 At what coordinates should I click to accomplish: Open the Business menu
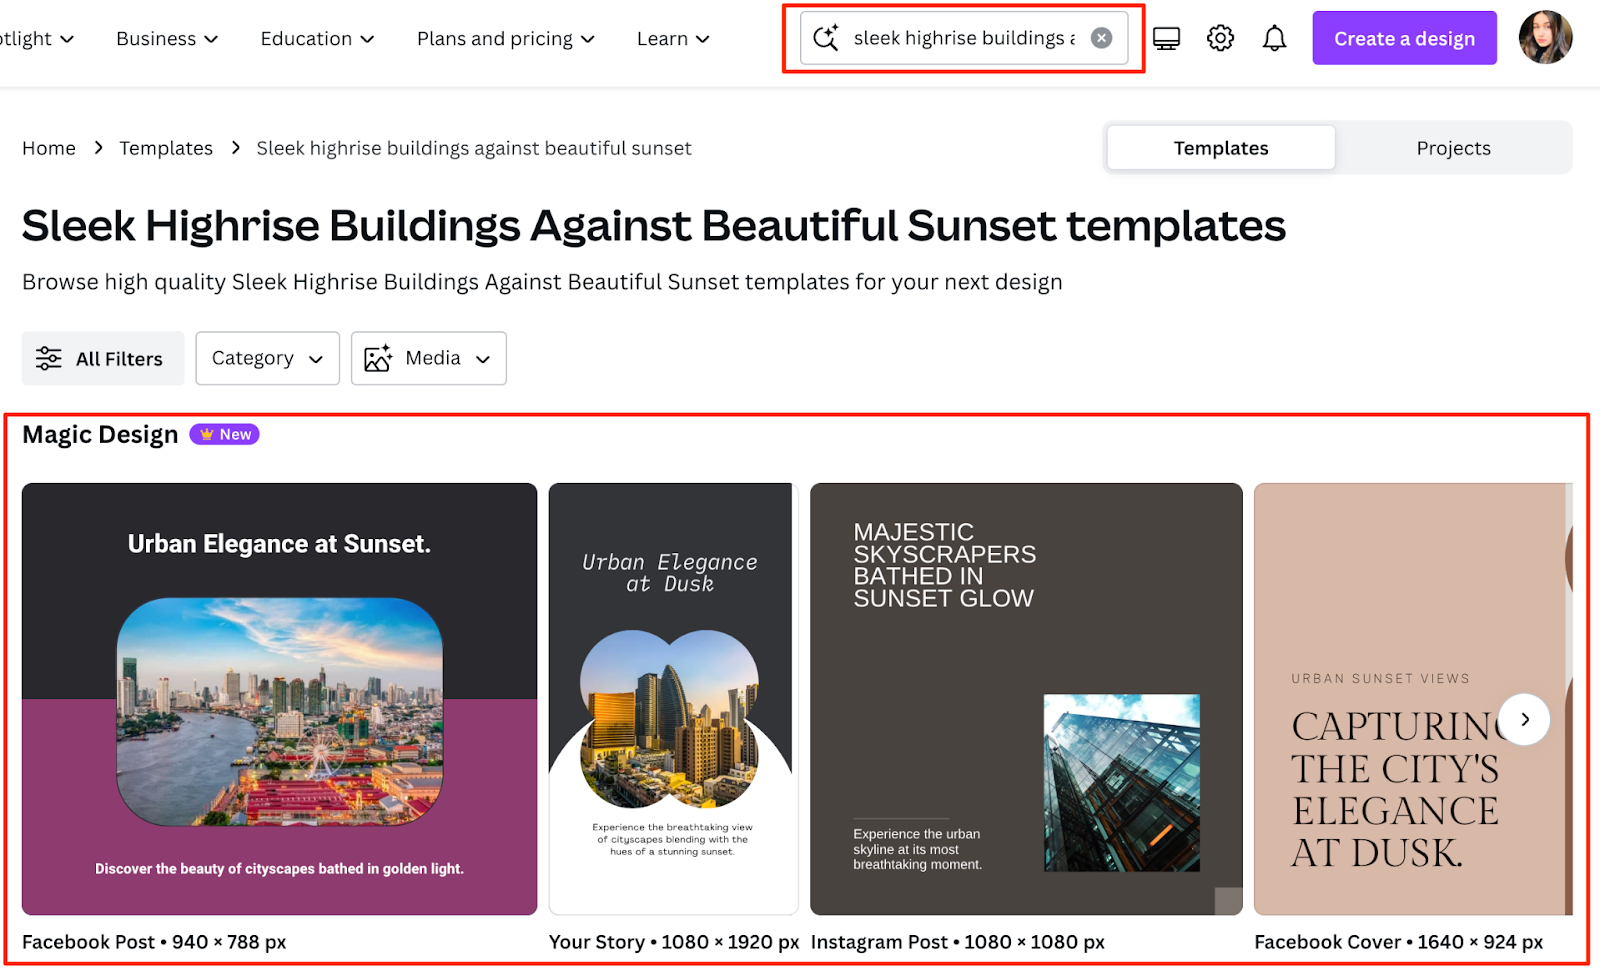point(167,39)
